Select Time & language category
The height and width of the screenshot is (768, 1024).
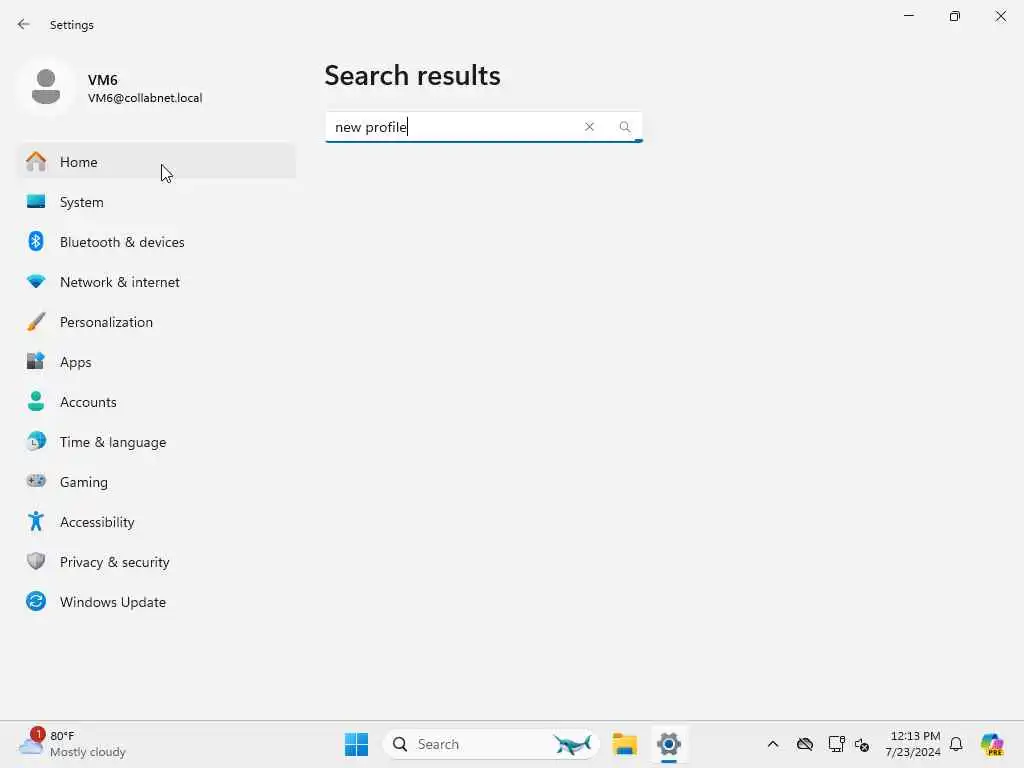coord(157,441)
